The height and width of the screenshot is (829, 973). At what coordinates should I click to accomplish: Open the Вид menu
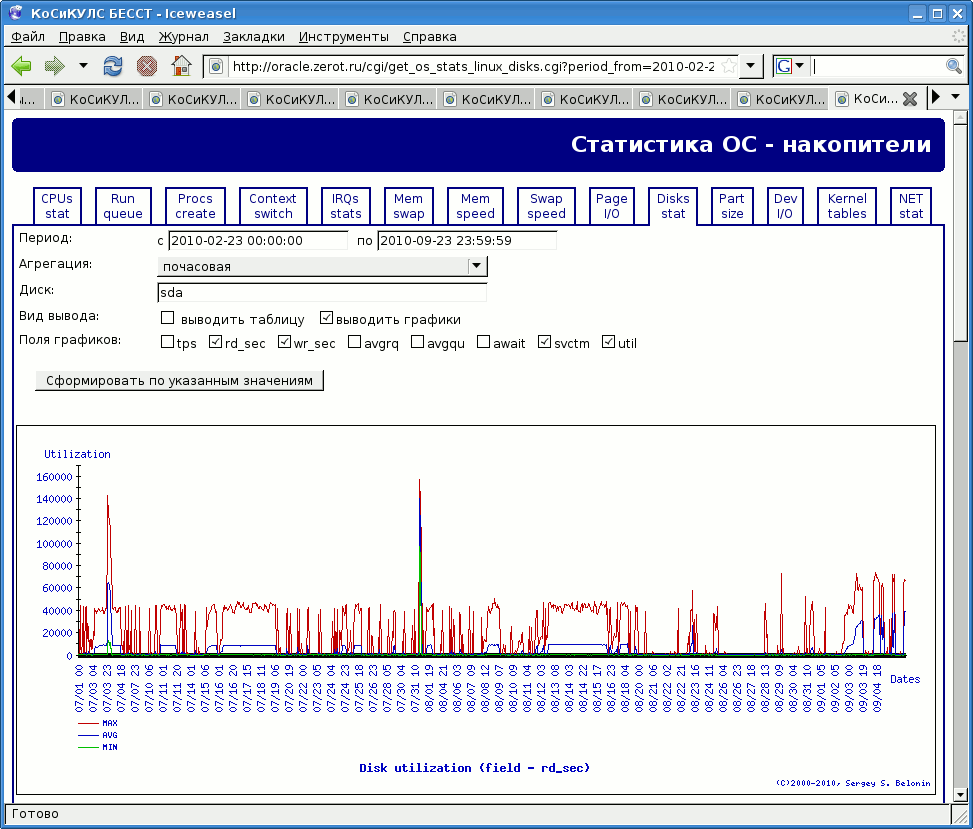point(132,37)
